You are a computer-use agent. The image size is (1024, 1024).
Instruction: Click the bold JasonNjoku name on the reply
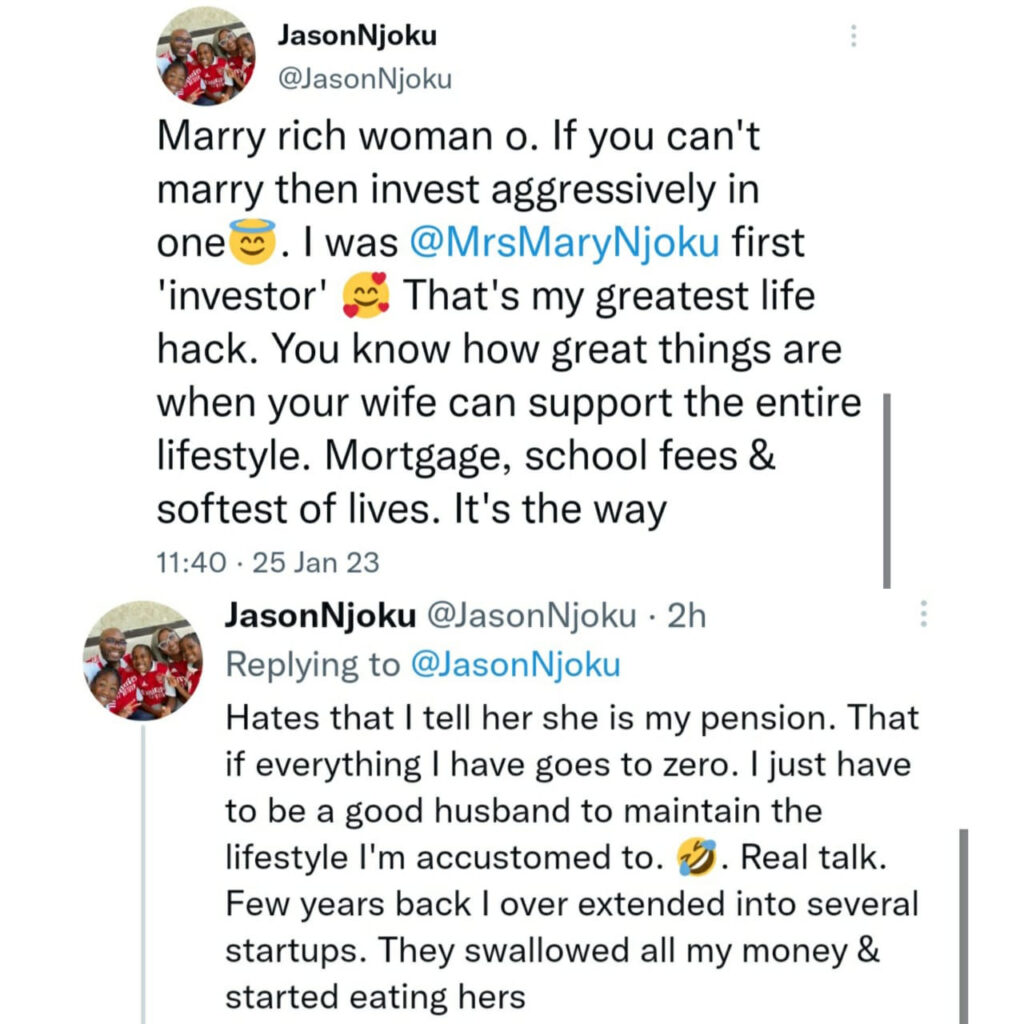[x=321, y=615]
